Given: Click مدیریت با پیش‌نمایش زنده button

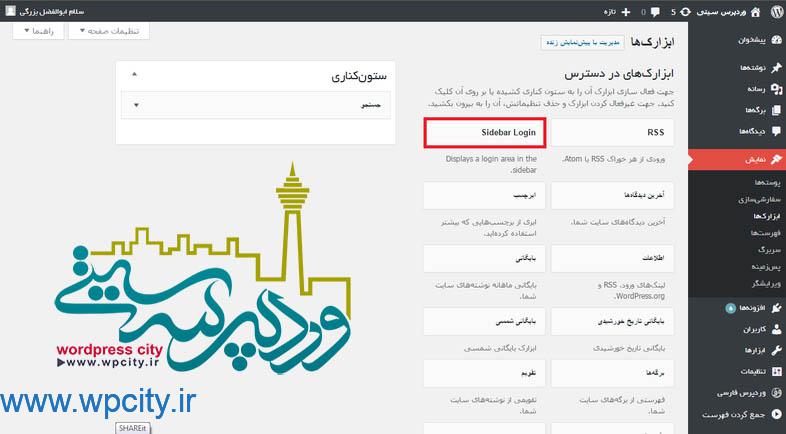Looking at the screenshot, I should [583, 43].
